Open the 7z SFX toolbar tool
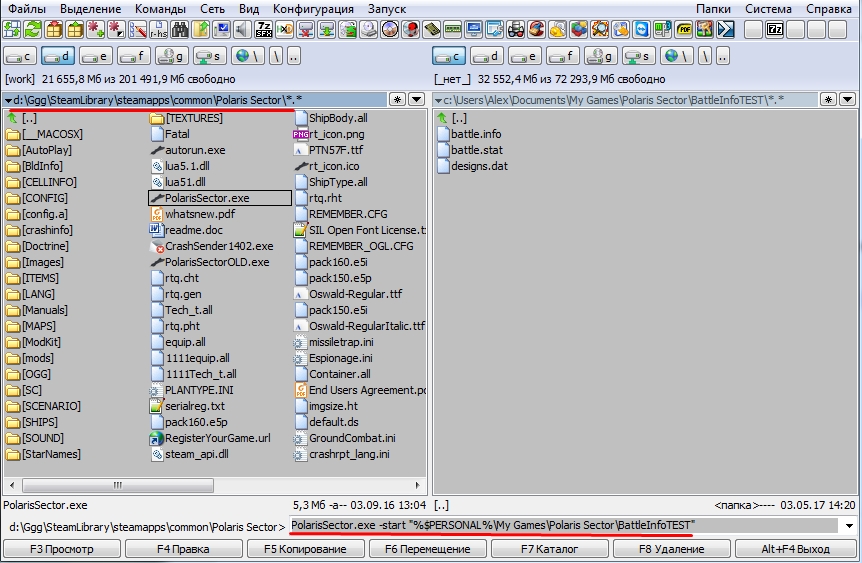The height and width of the screenshot is (563, 862). (x=264, y=29)
